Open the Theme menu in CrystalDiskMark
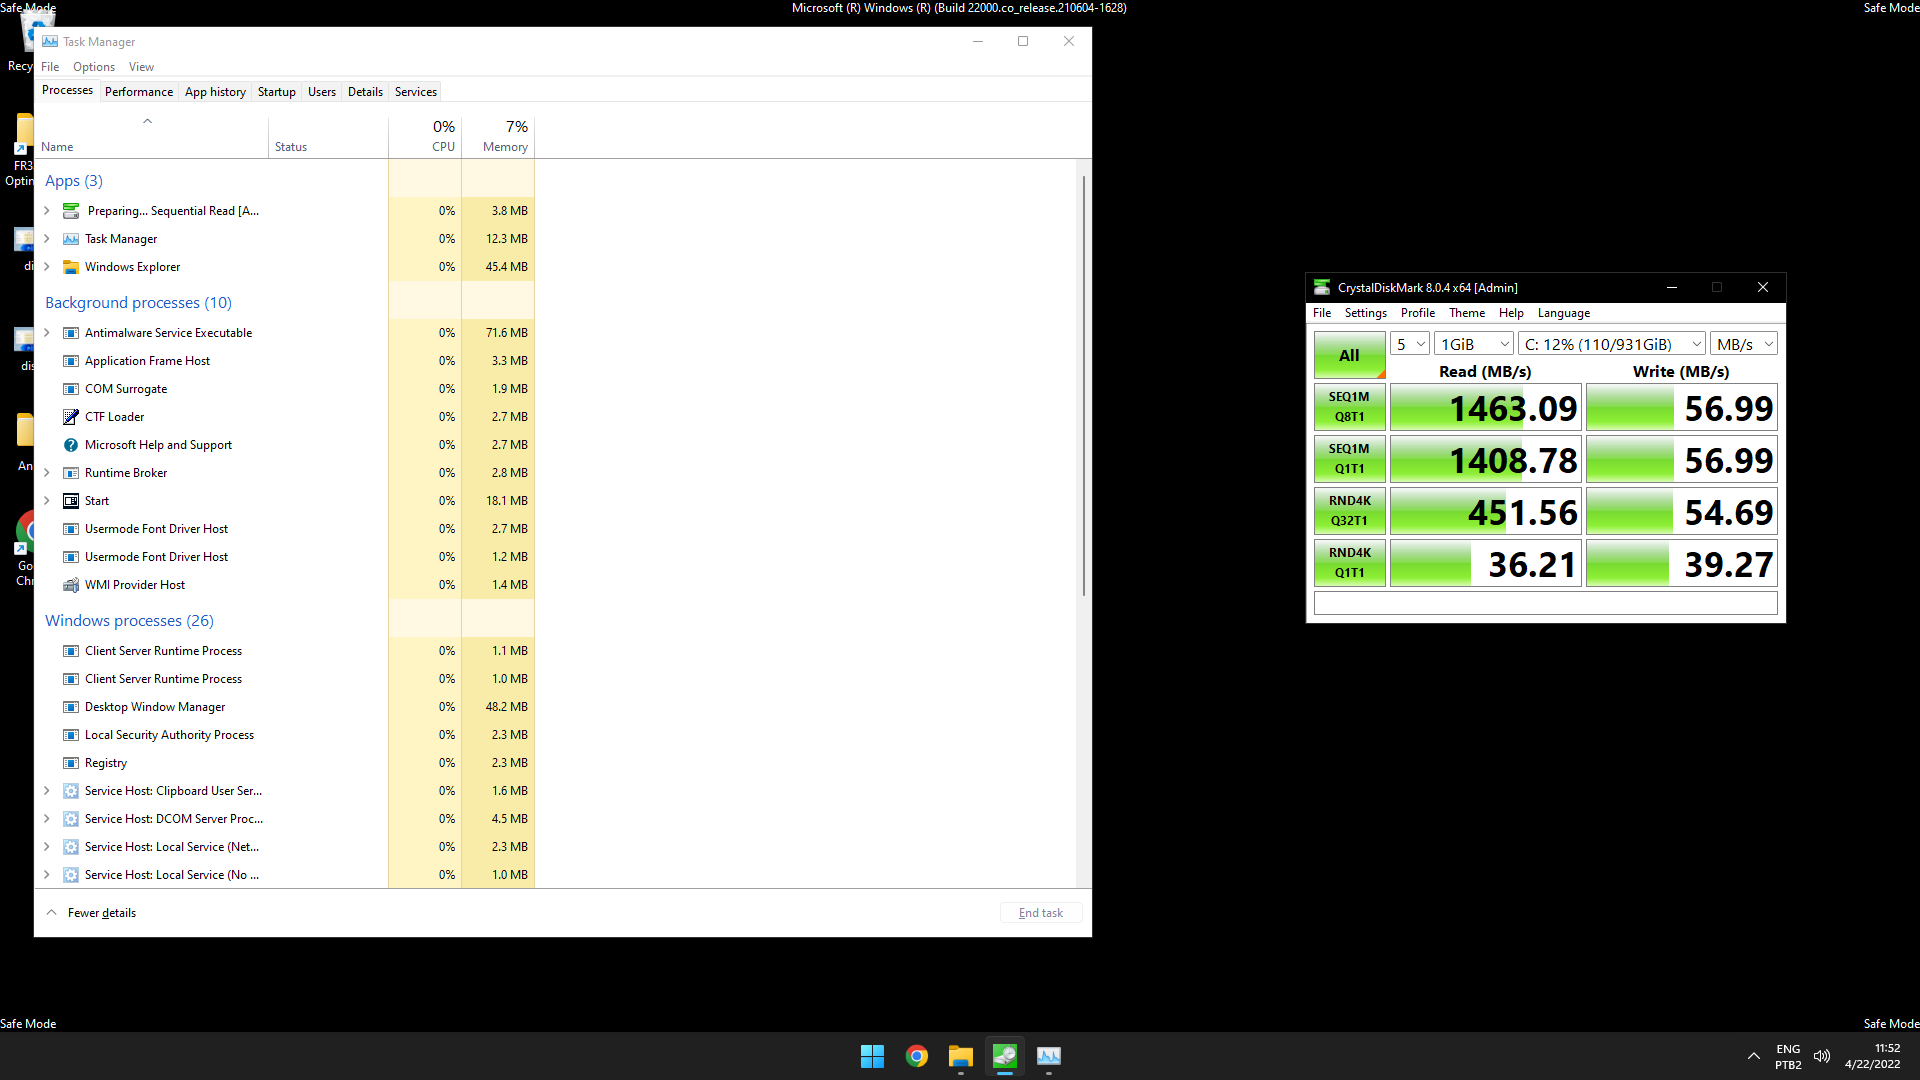This screenshot has width=1920, height=1080. 1467,313
